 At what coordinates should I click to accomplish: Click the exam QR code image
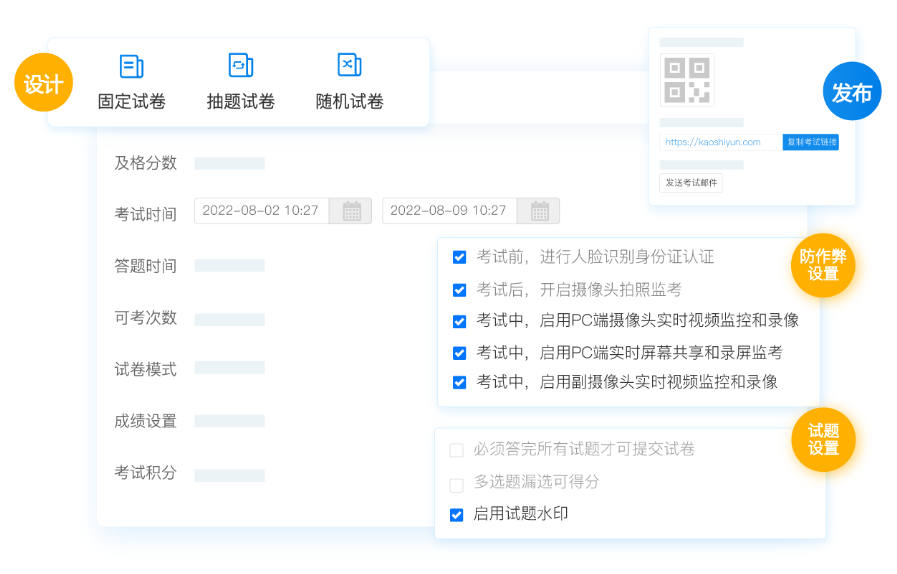pos(686,81)
